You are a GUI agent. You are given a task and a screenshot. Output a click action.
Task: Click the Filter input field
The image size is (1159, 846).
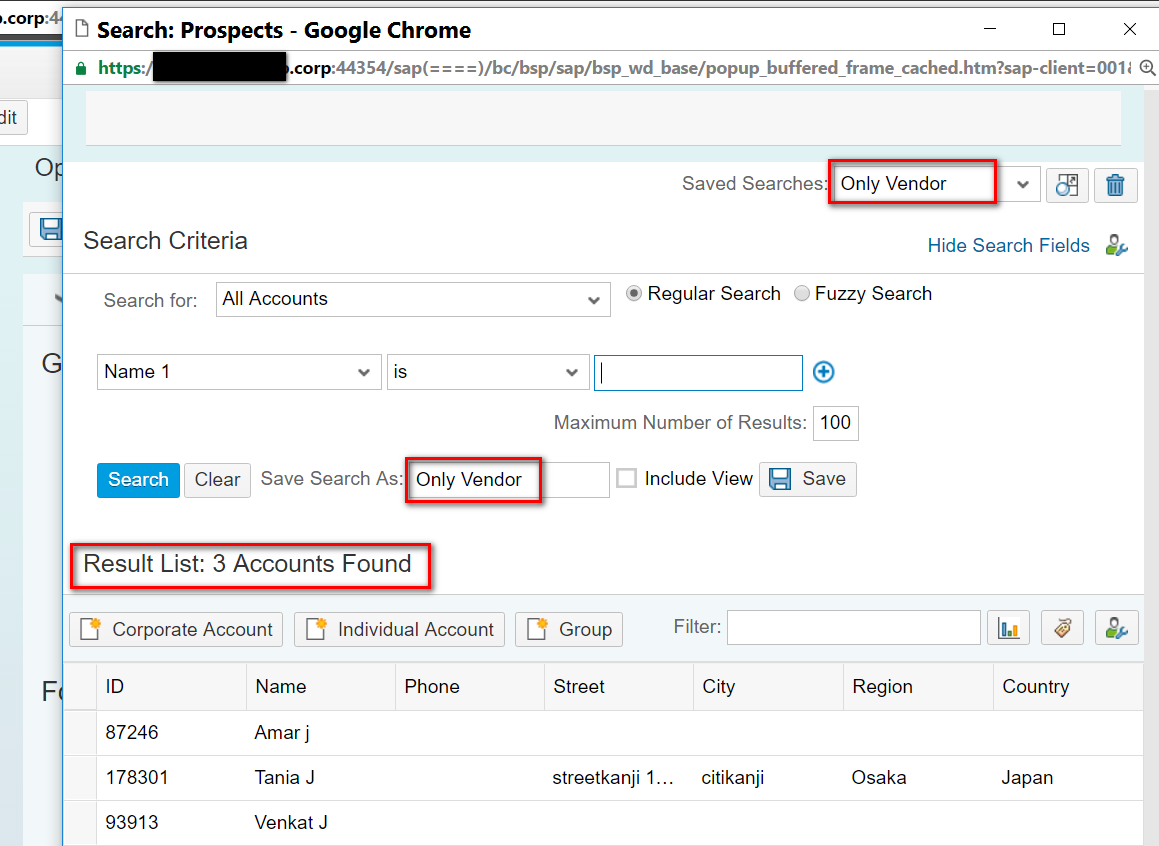coord(854,627)
